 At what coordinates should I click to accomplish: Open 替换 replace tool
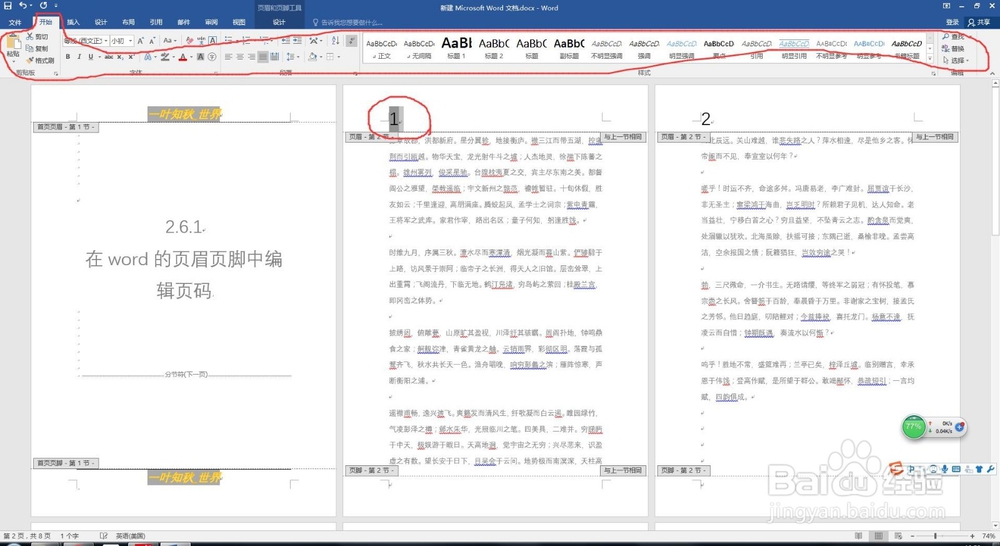954,48
